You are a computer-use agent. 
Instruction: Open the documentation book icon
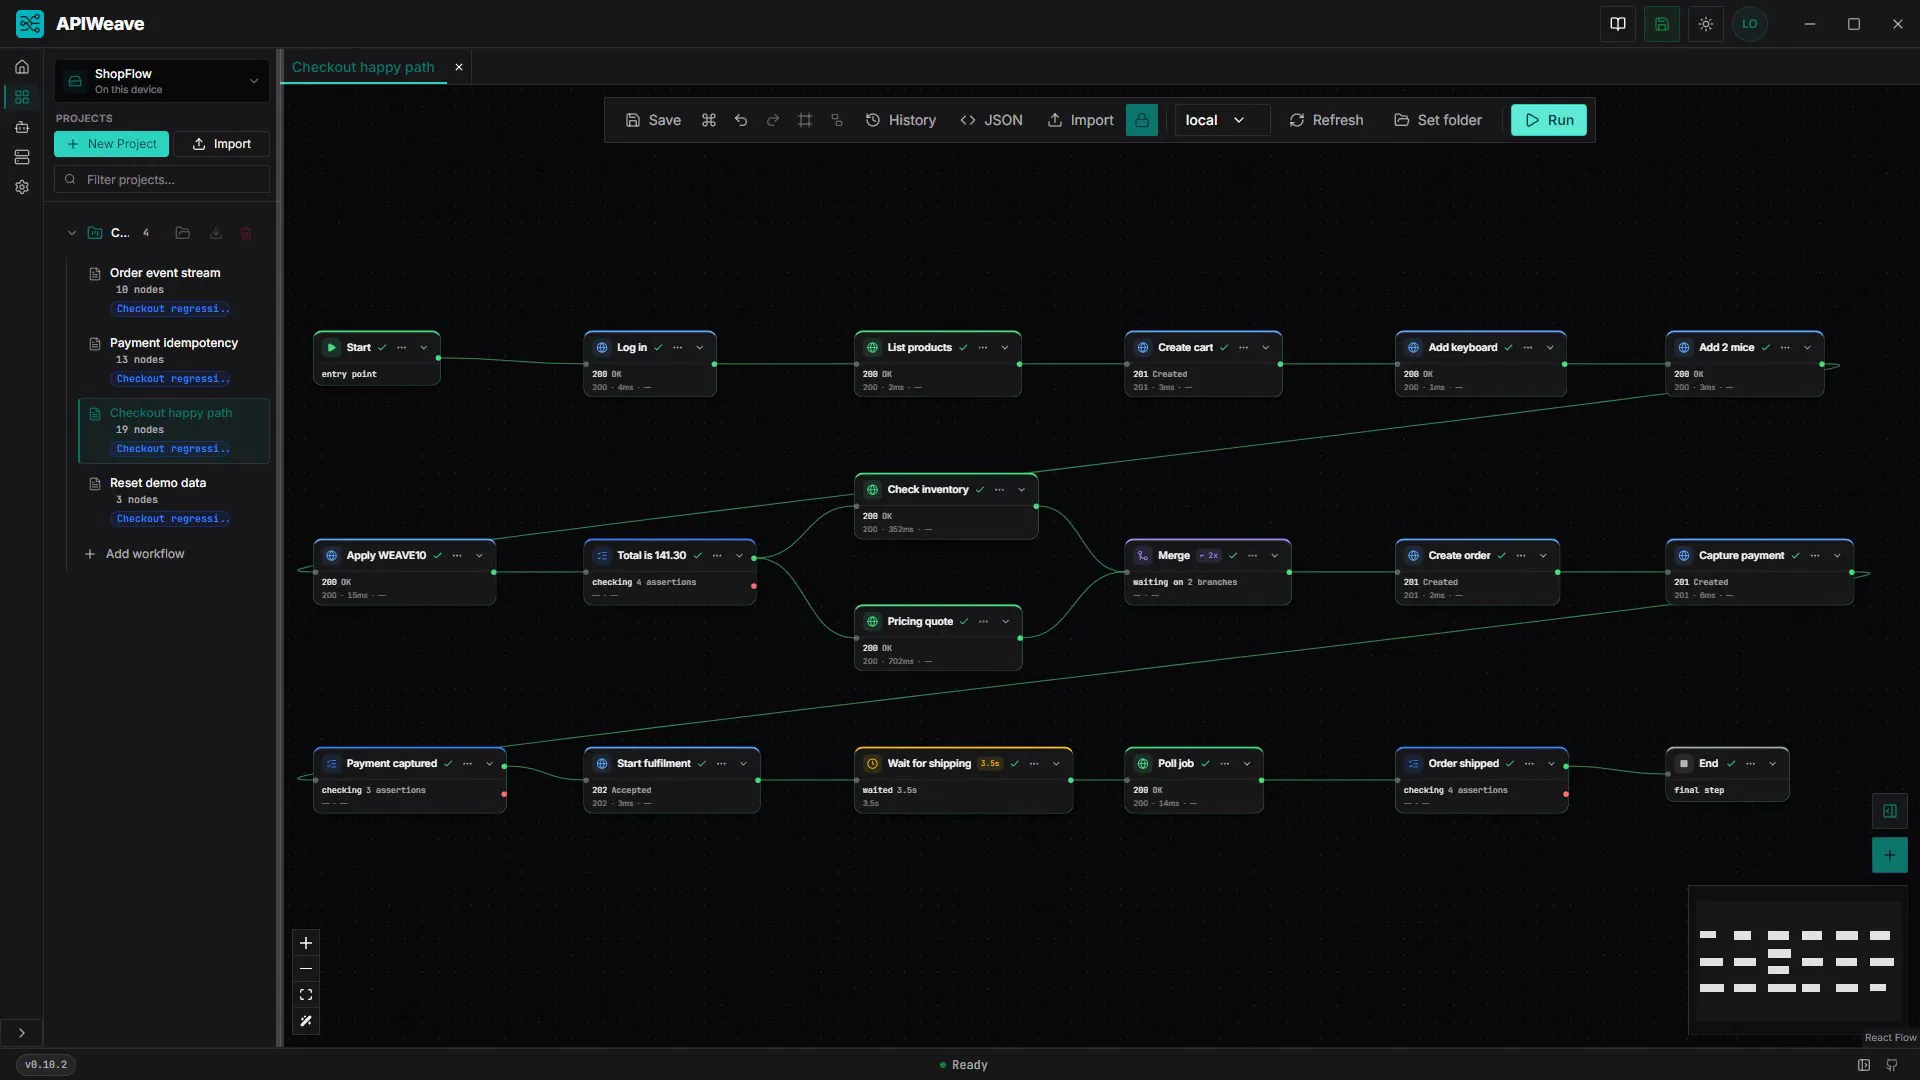(1618, 24)
